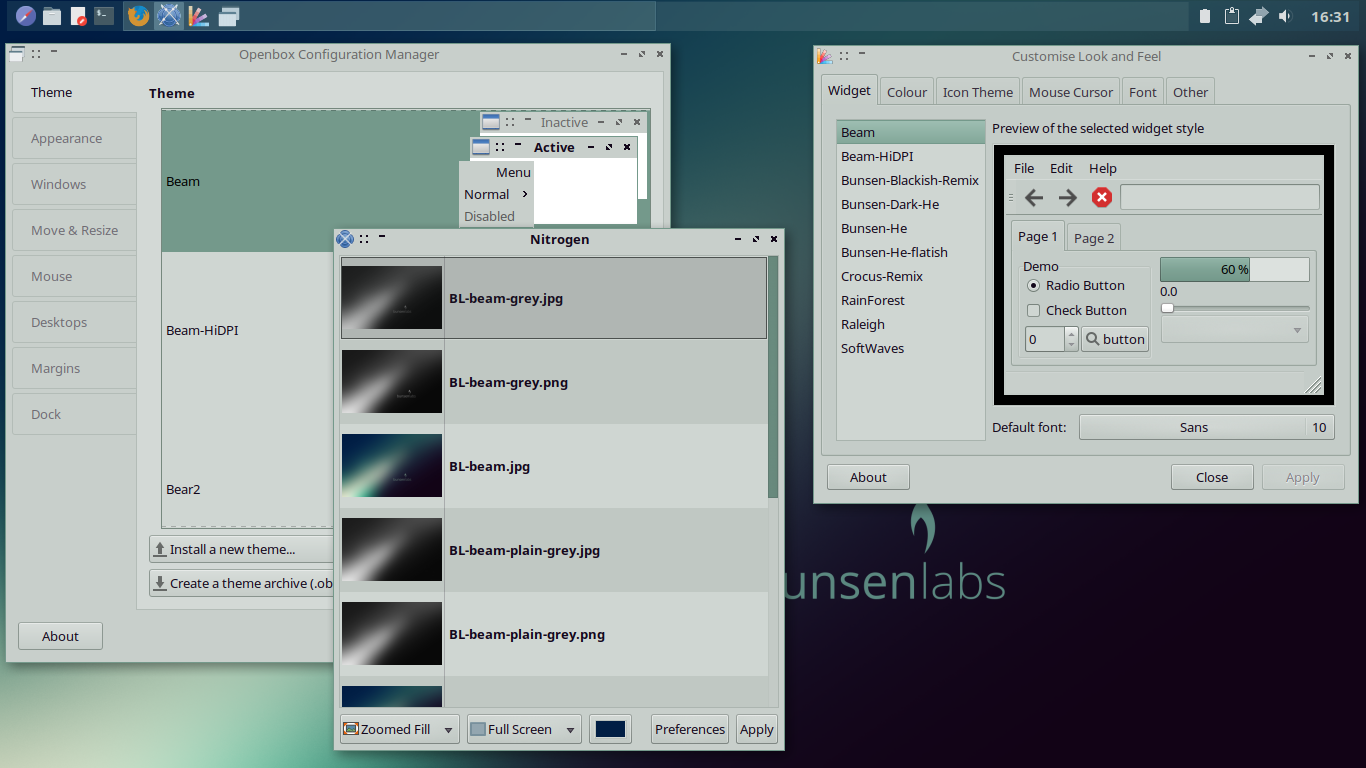Switch to Firefox in the taskbar
Image resolution: width=1366 pixels, height=768 pixels.
click(139, 16)
